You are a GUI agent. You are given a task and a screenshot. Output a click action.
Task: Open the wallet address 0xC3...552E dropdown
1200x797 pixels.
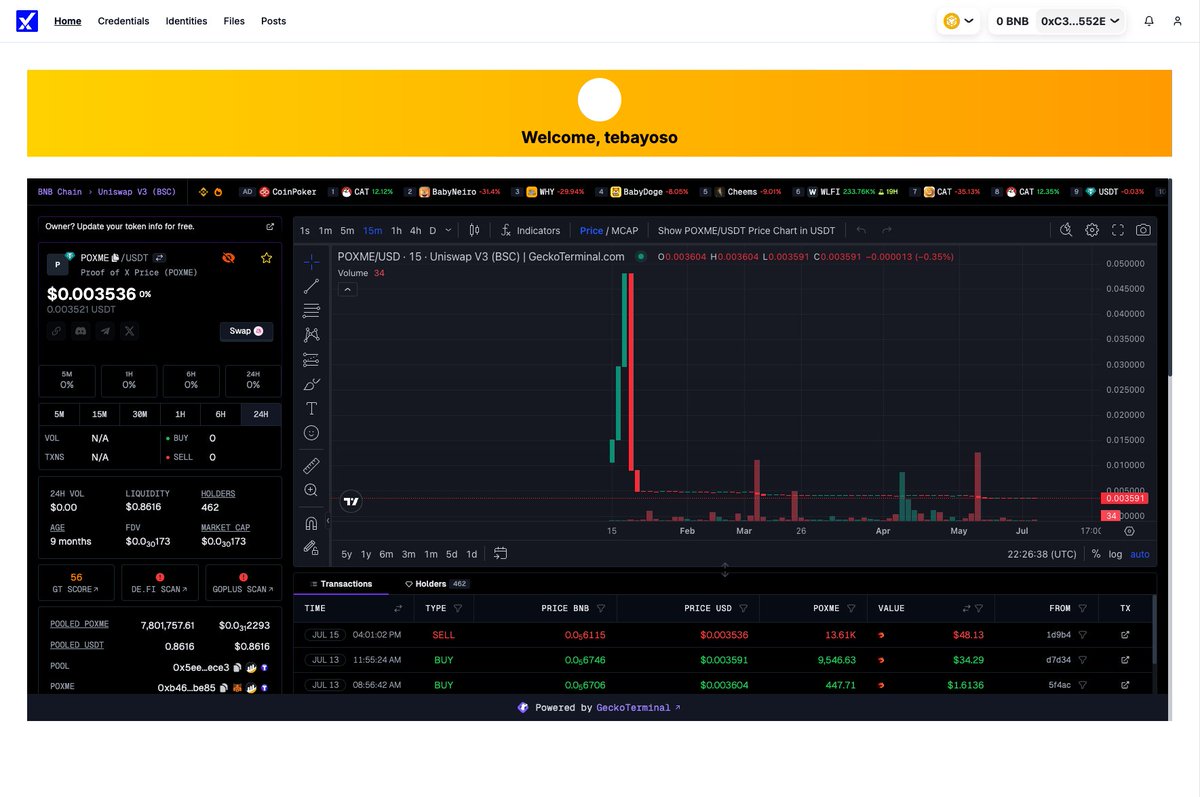tap(1080, 20)
